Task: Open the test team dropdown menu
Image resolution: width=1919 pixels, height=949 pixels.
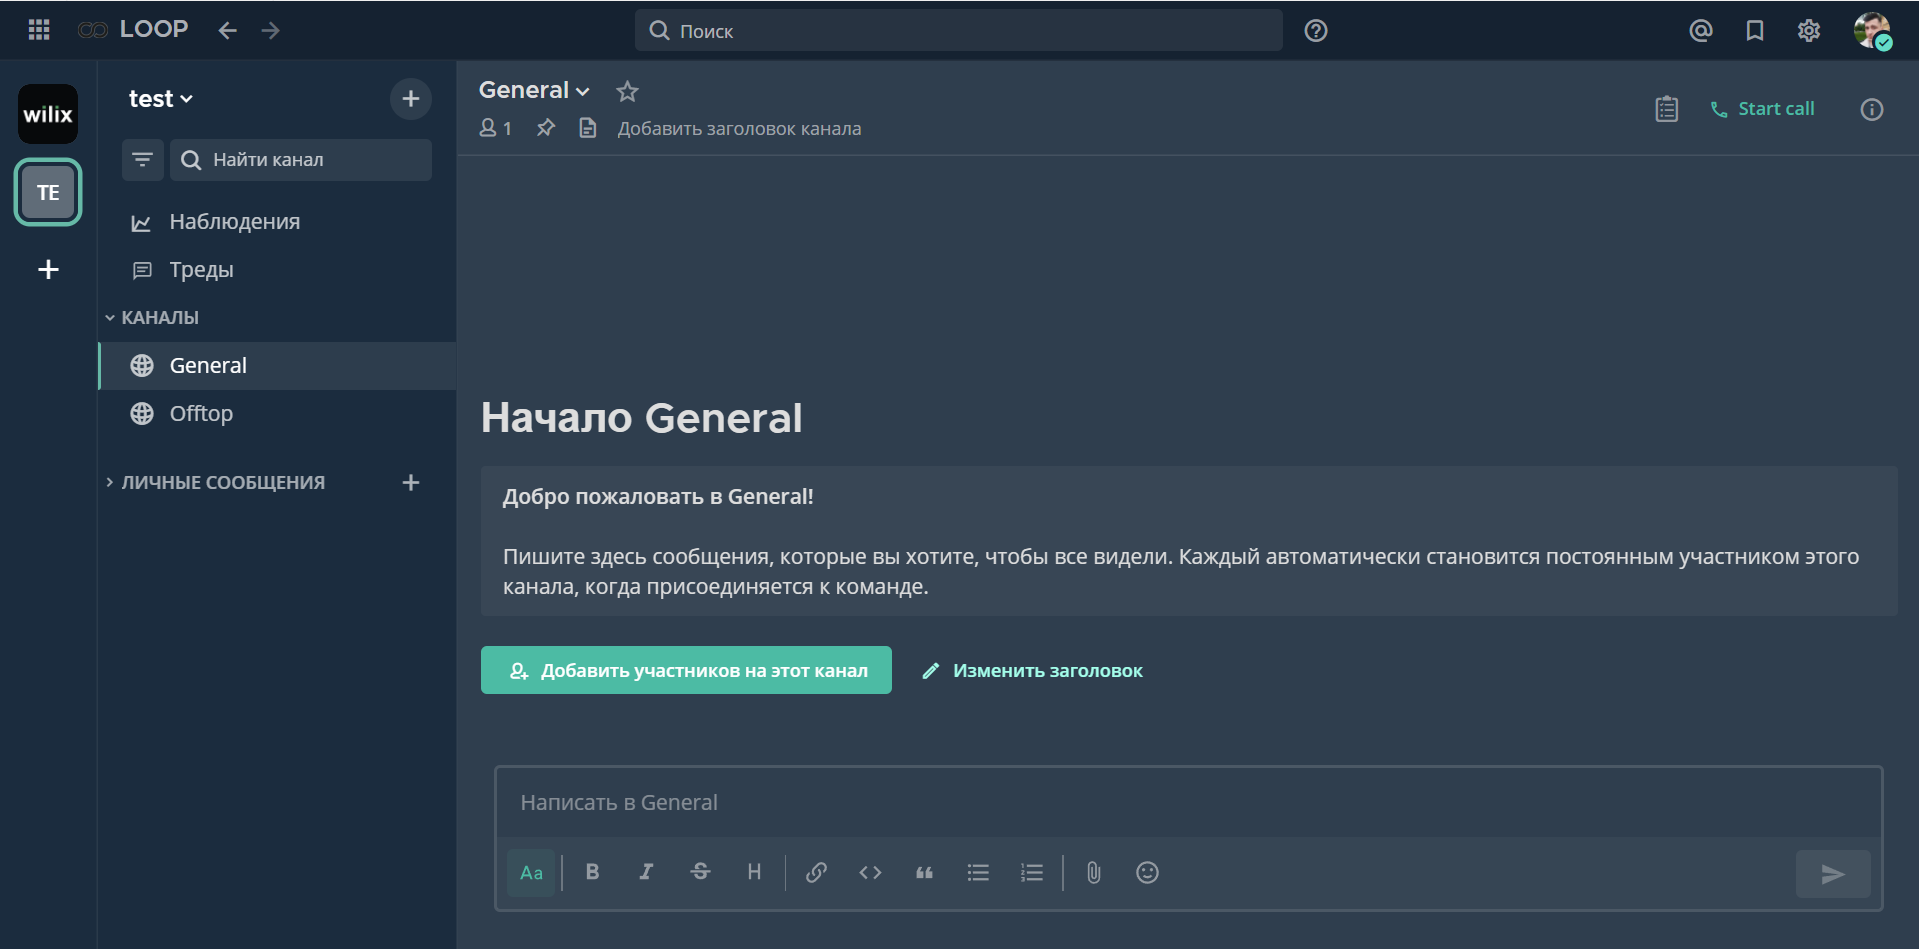Action: click(160, 99)
